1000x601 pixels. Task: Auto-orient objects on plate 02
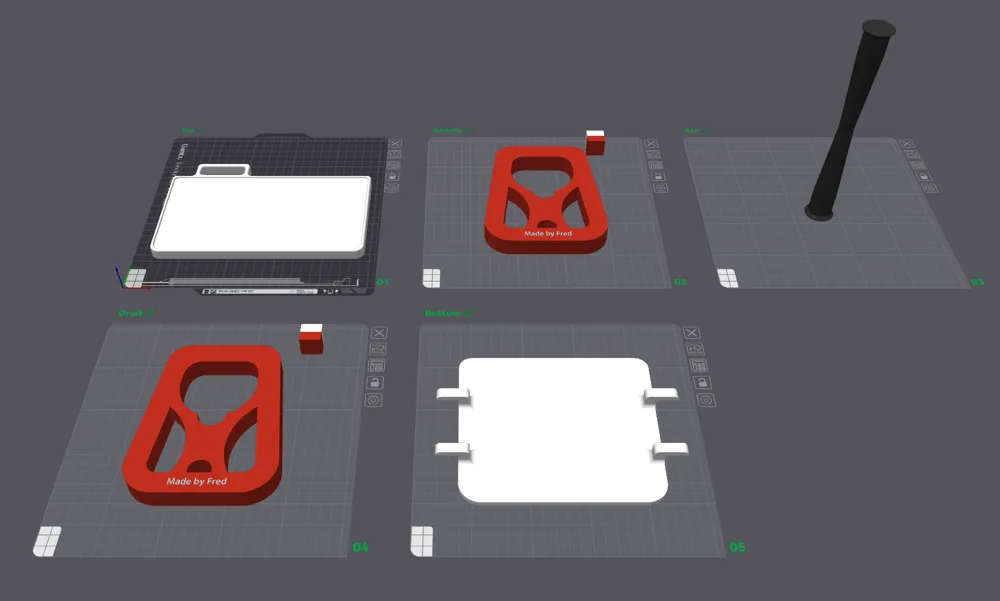tap(653, 154)
